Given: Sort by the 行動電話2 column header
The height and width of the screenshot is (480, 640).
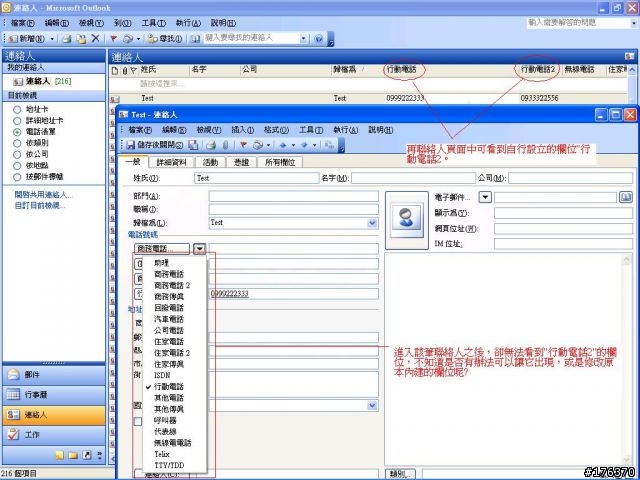Looking at the screenshot, I should pyautogui.click(x=537, y=70).
